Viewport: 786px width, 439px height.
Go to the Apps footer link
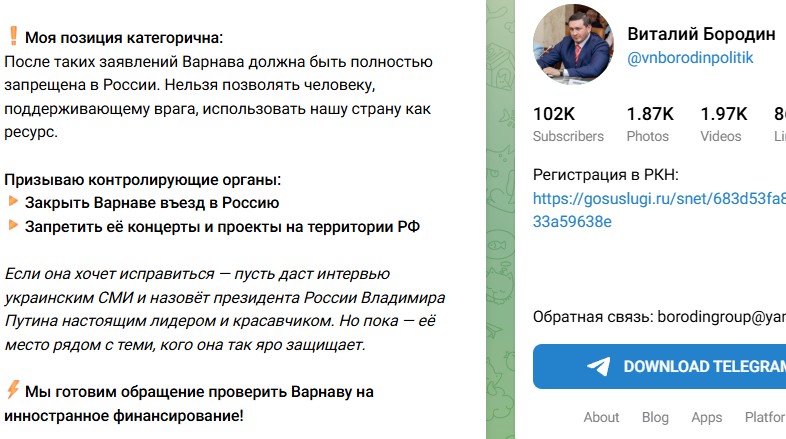click(x=706, y=417)
